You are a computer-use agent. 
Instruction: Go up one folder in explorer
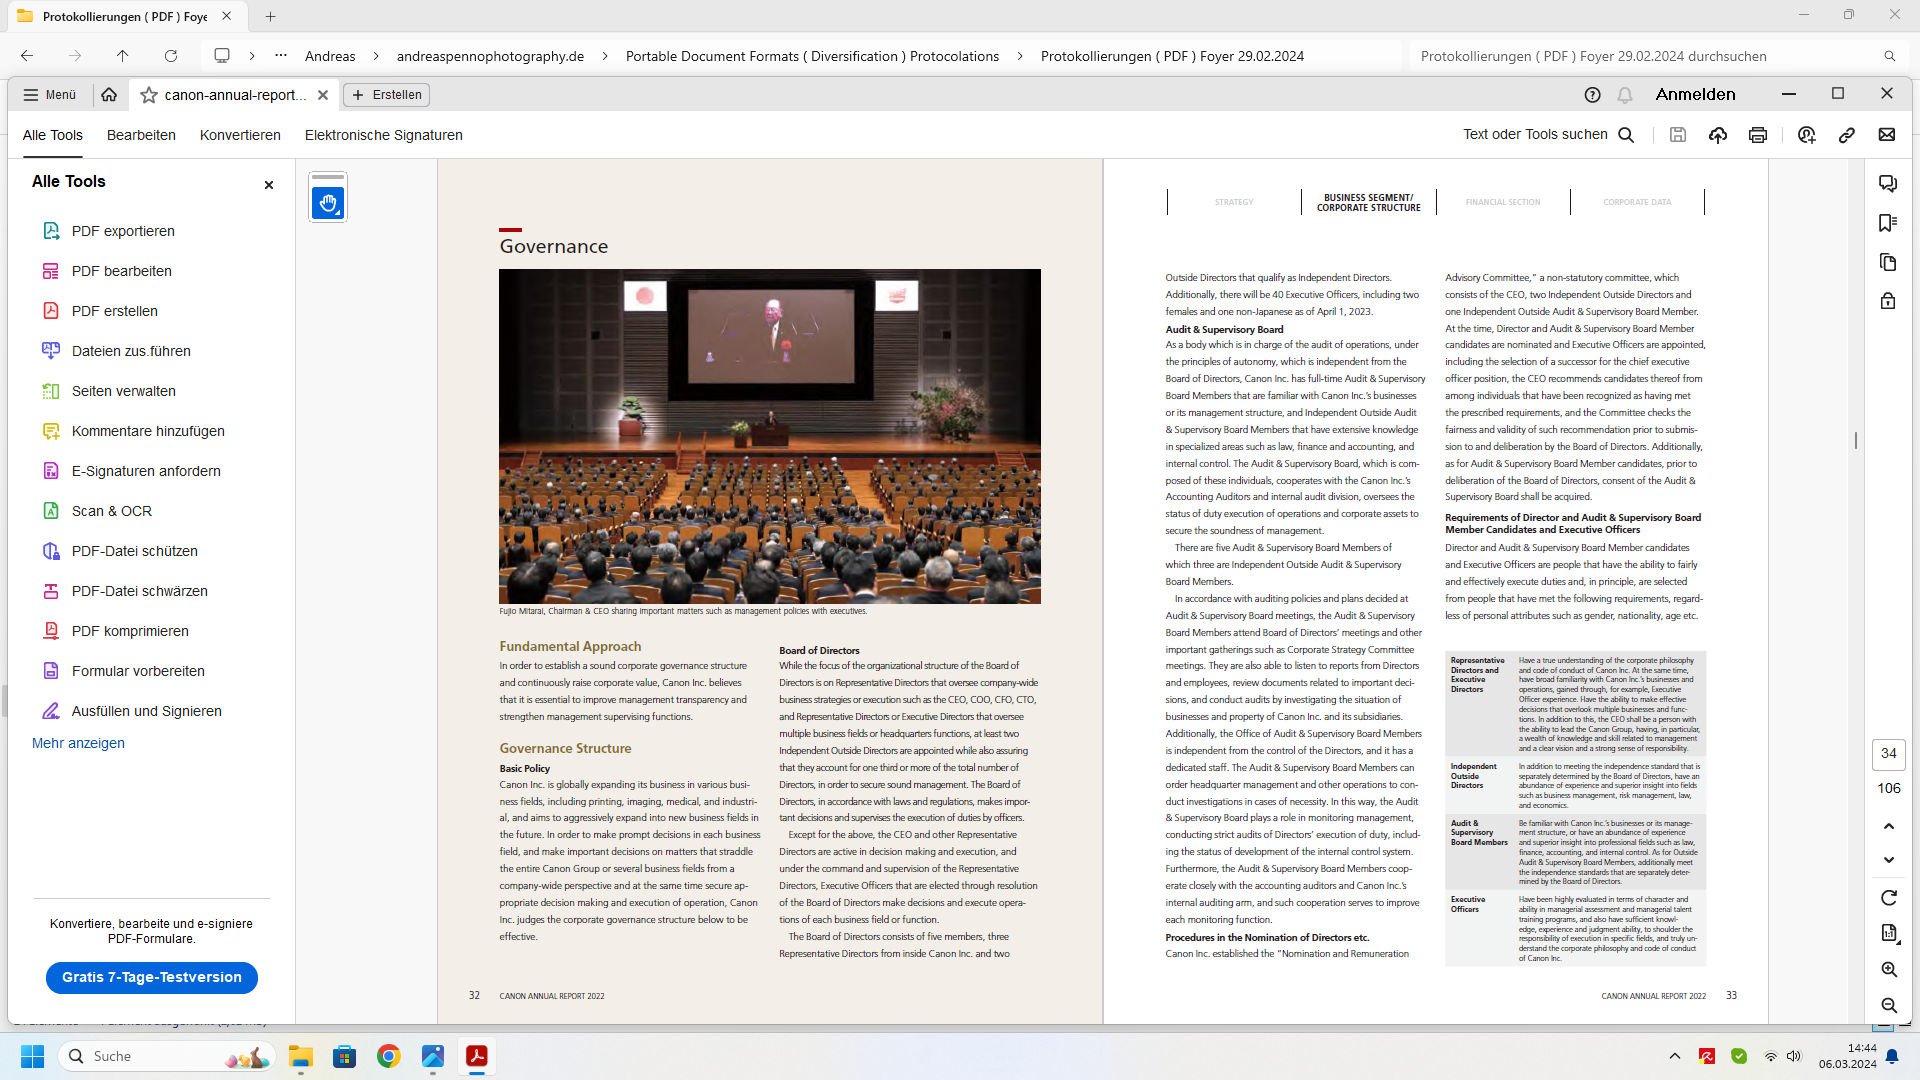pyautogui.click(x=122, y=56)
